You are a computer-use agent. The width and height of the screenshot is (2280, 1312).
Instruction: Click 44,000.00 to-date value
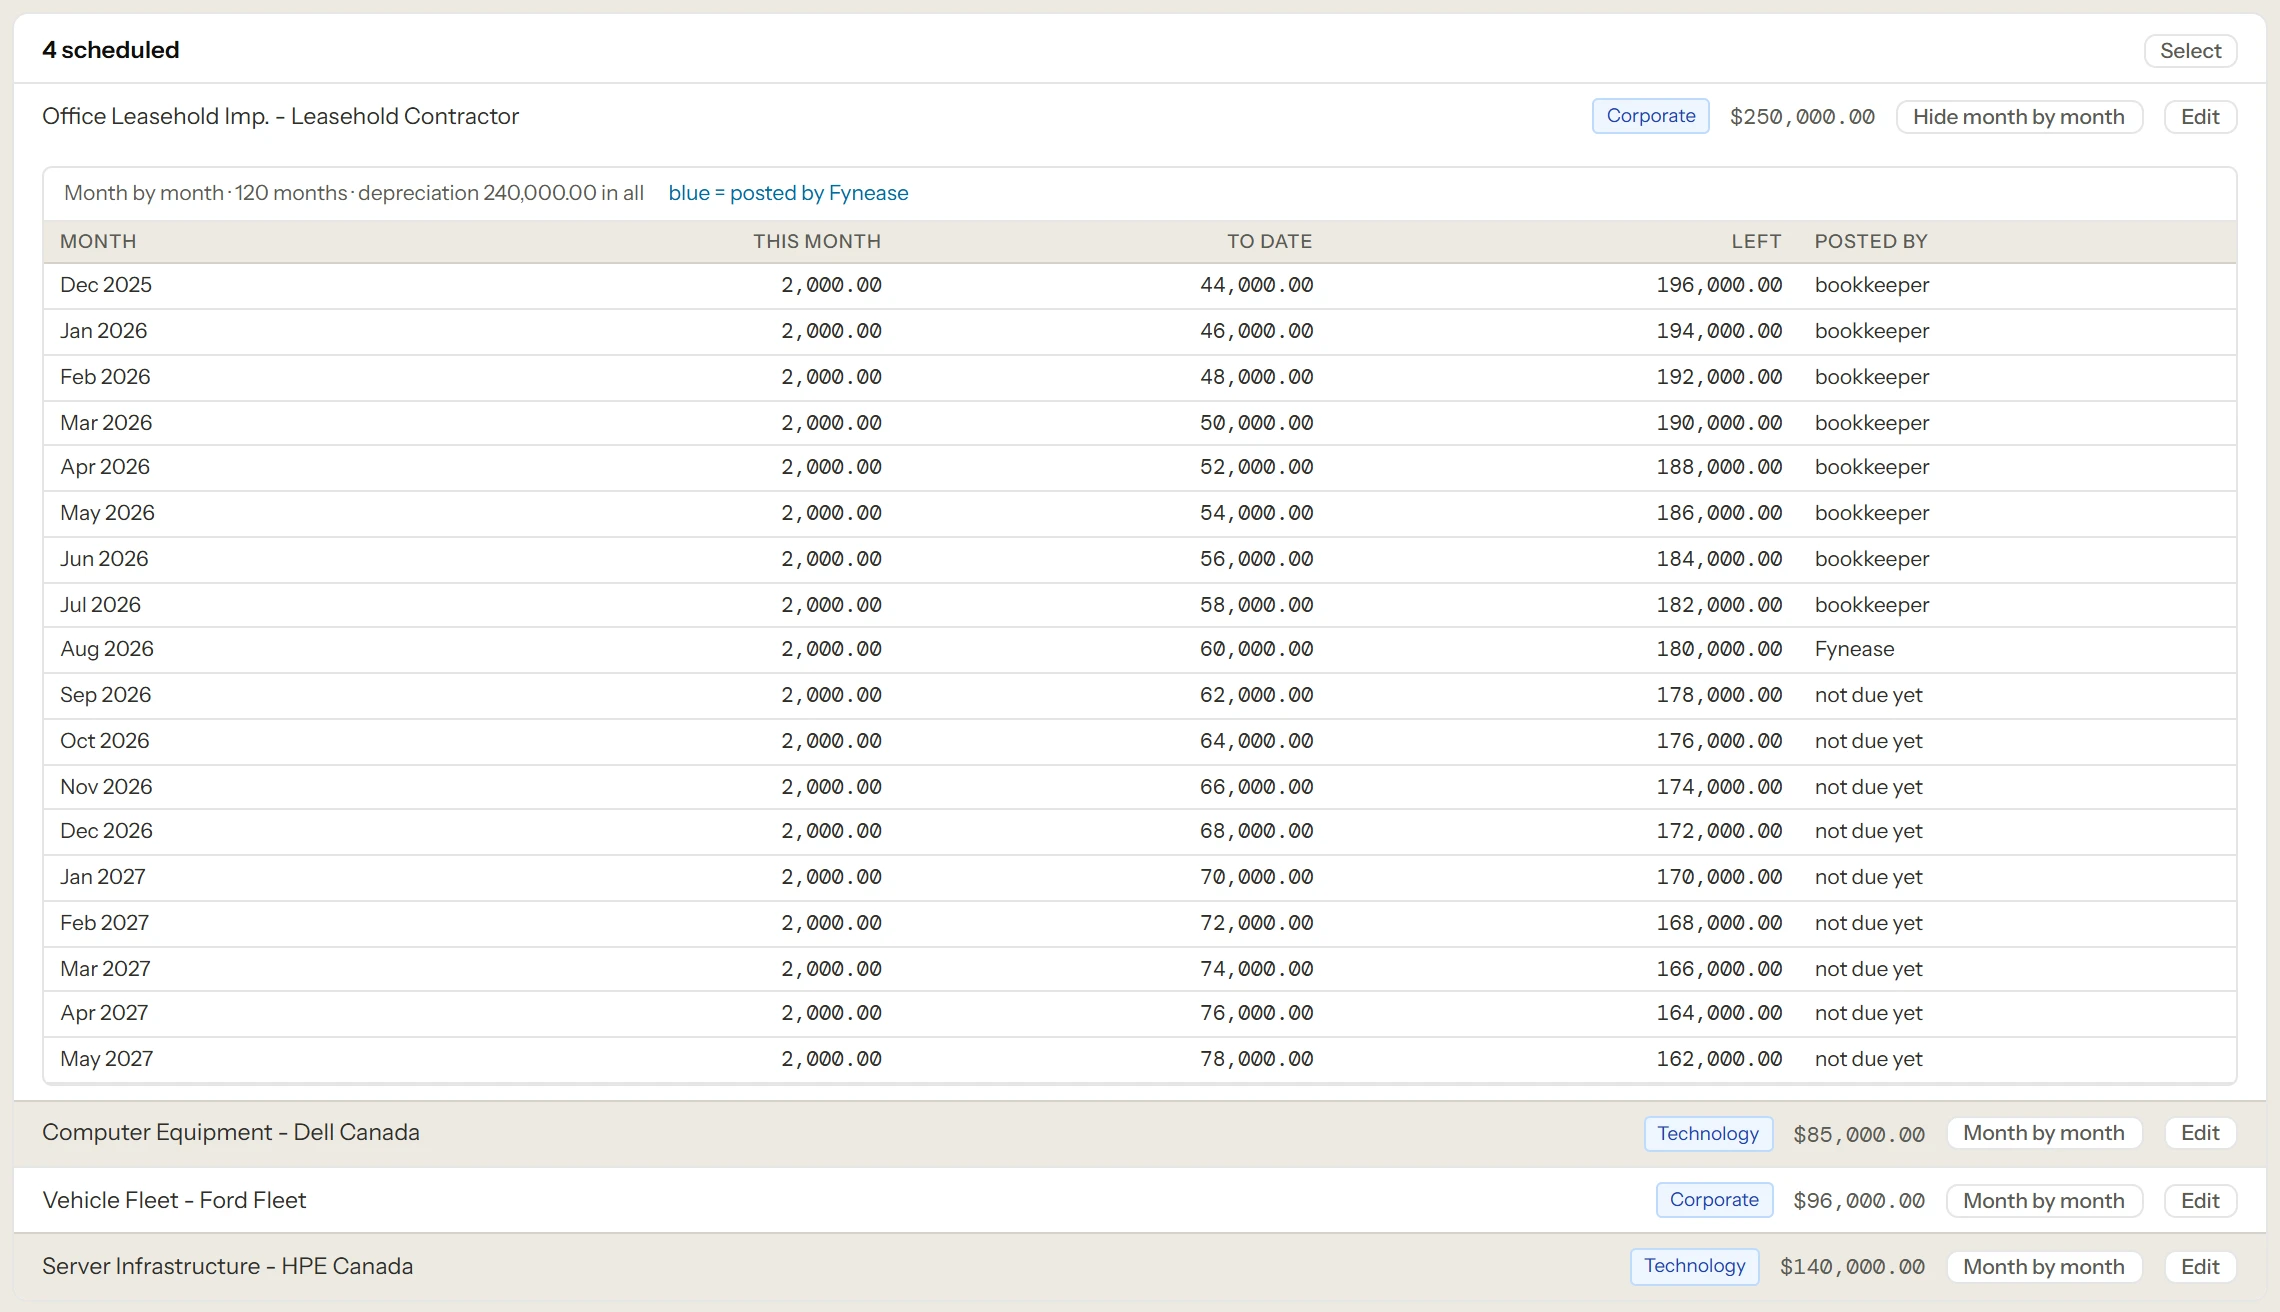[1256, 285]
